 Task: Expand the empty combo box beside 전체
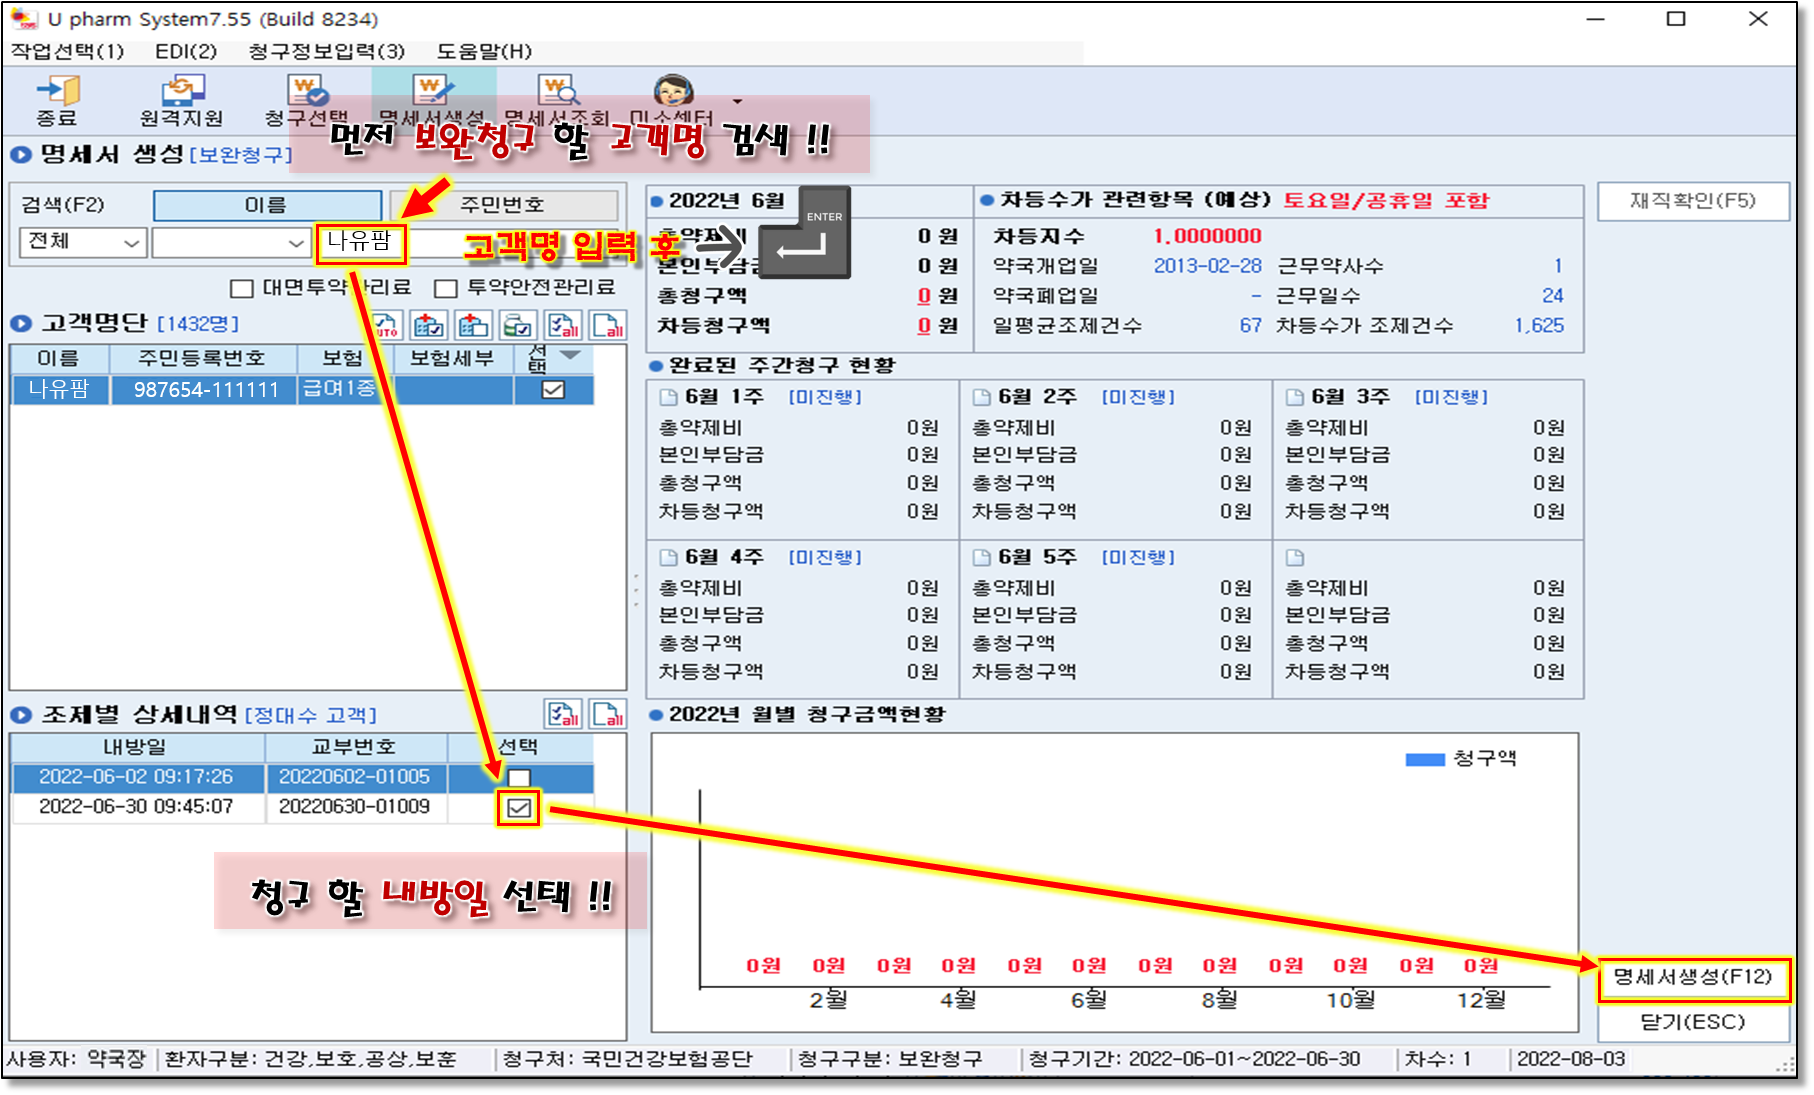point(229,242)
